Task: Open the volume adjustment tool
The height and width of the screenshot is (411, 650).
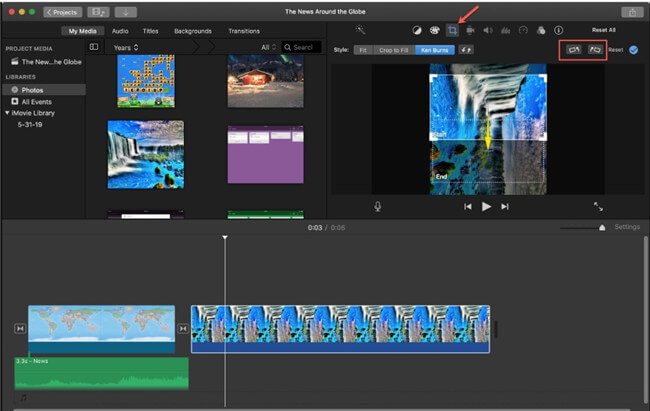Action: point(486,31)
